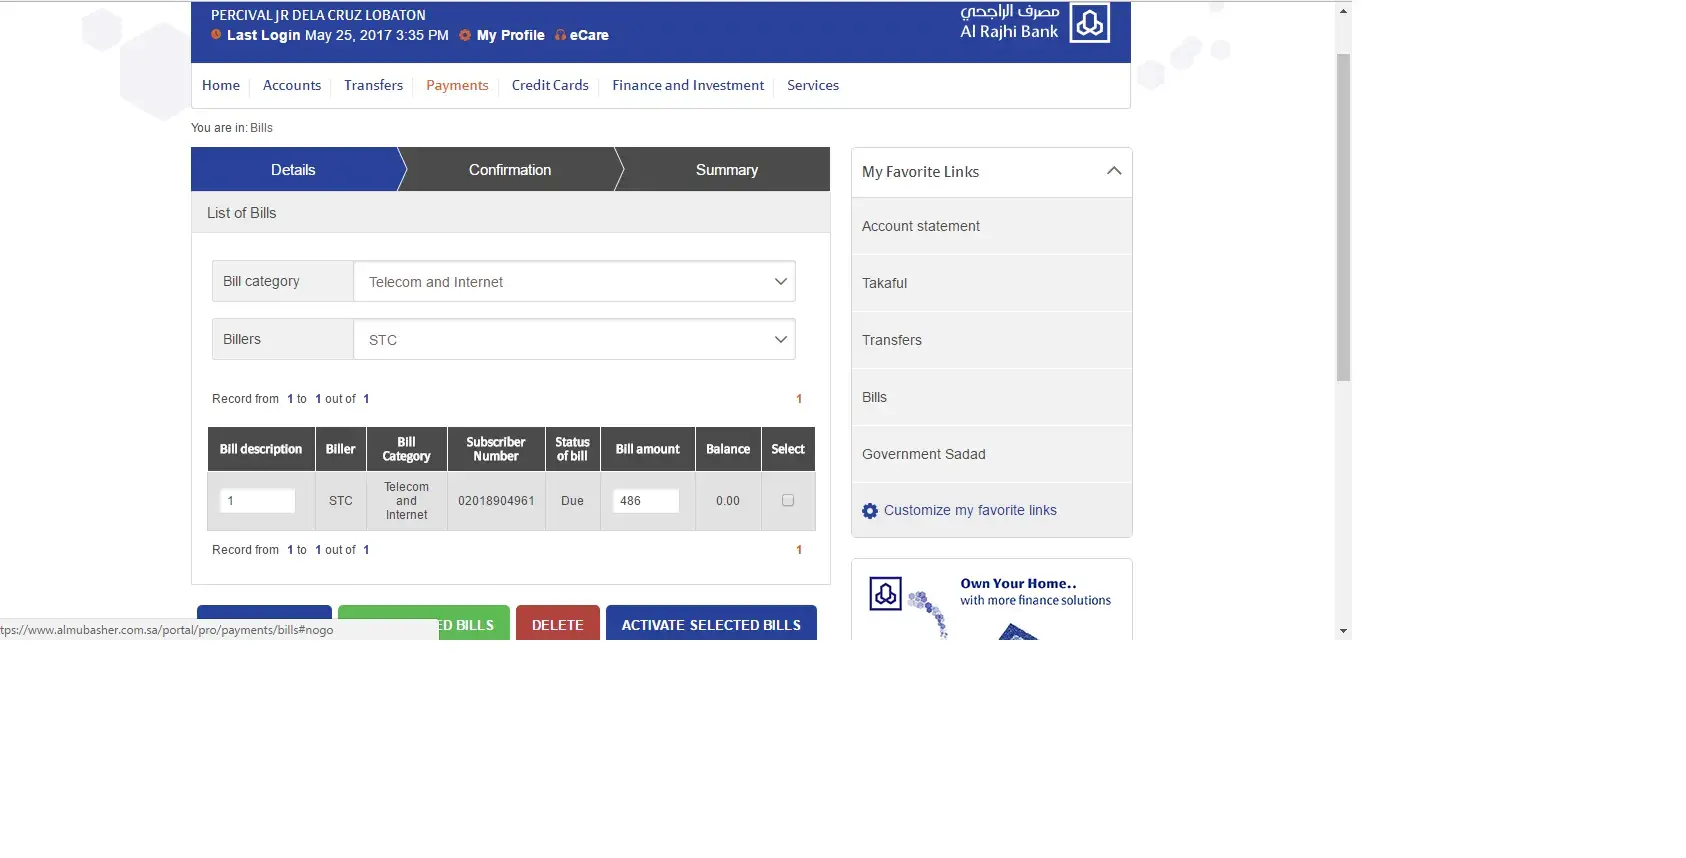Click the Customize favorite links gear icon
The height and width of the screenshot is (858, 1686).
[x=870, y=511]
